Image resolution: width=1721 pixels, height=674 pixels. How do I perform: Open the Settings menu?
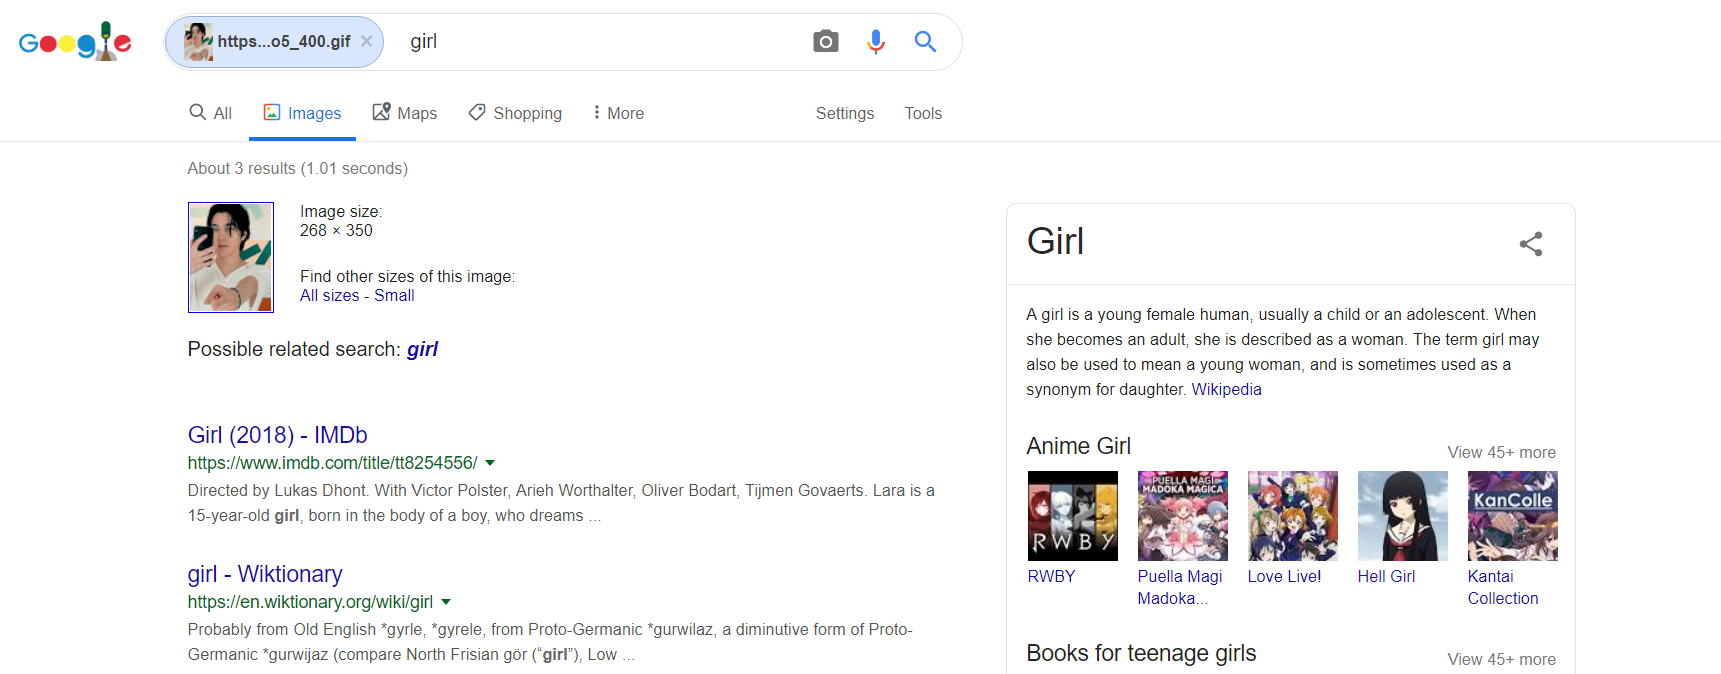[x=845, y=113]
